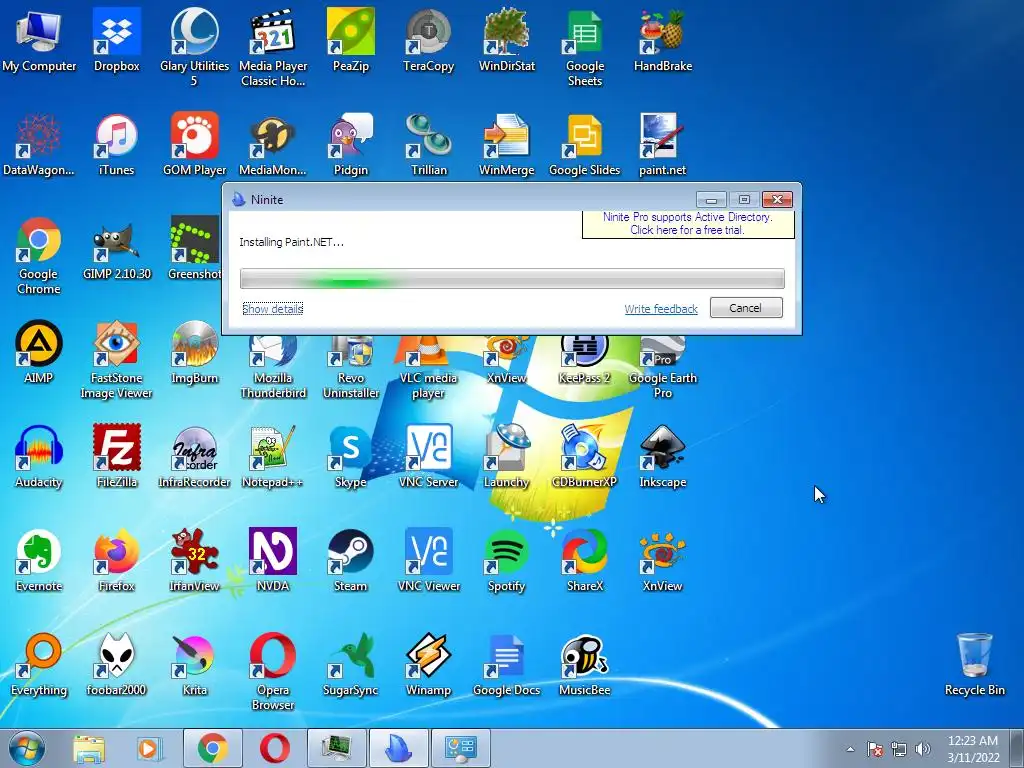Select the Google Chrome desktop shortcut

pyautogui.click(x=39, y=255)
